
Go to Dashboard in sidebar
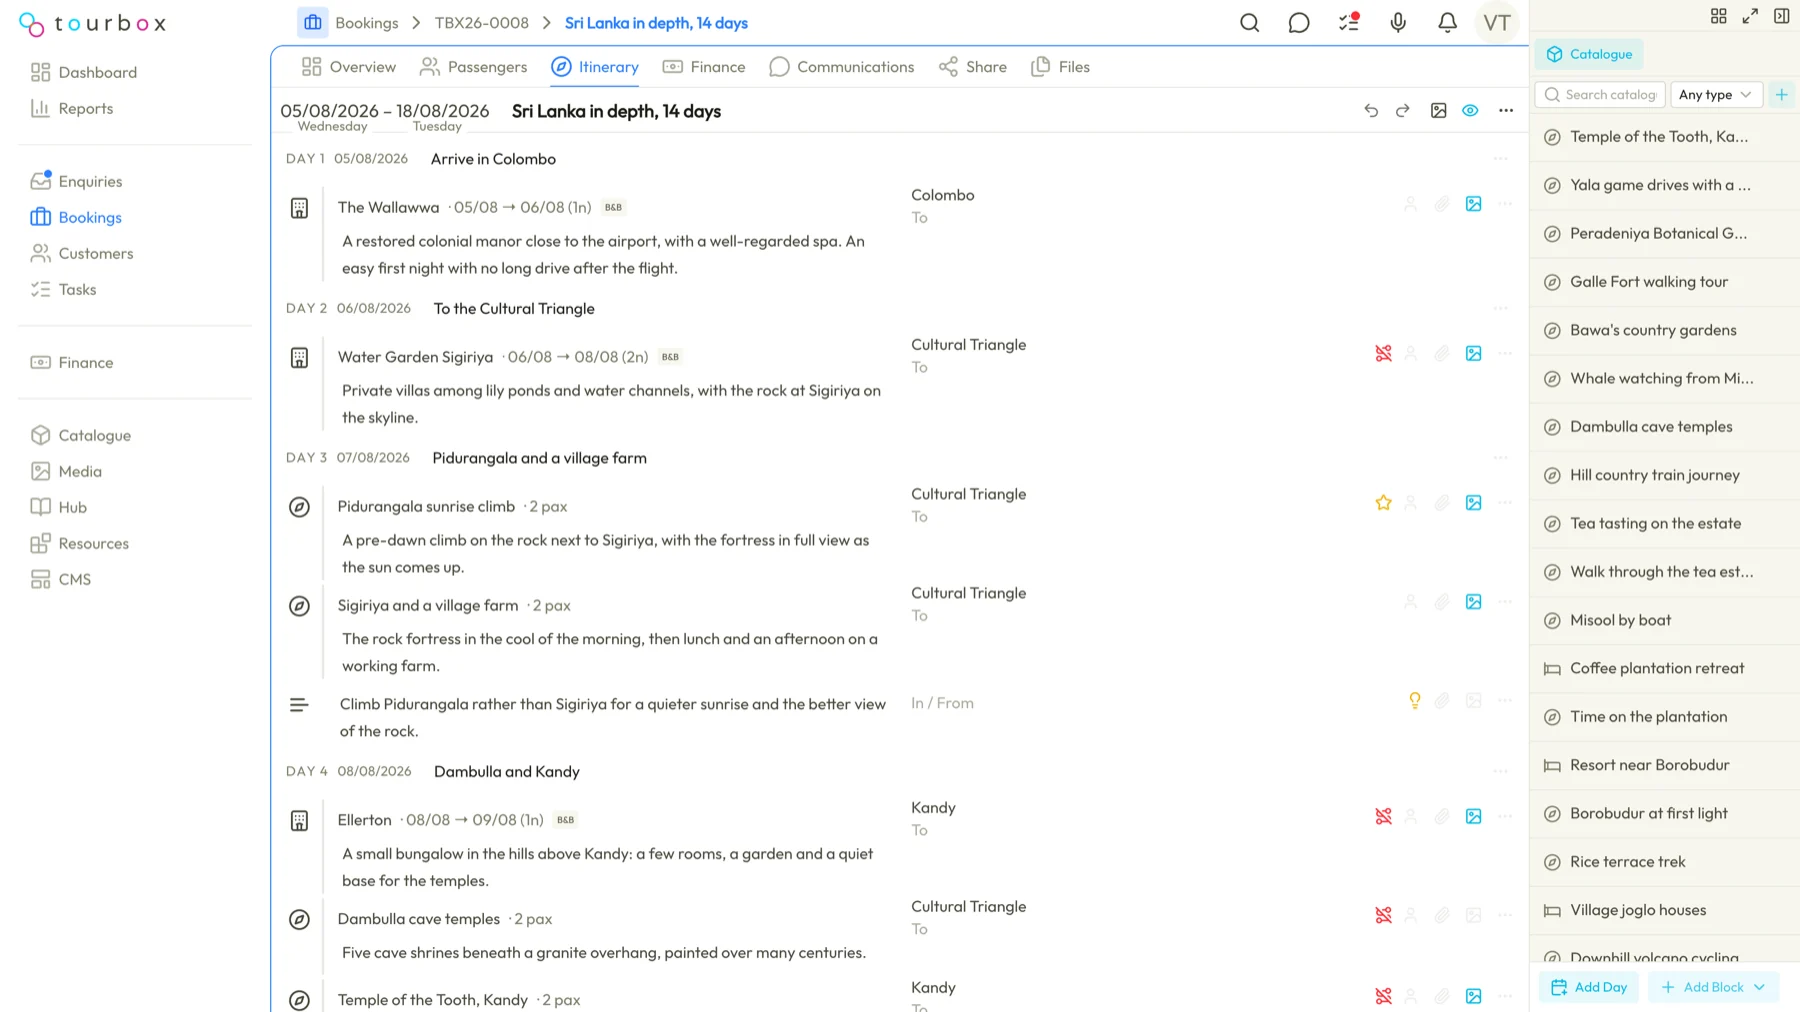pyautogui.click(x=84, y=72)
